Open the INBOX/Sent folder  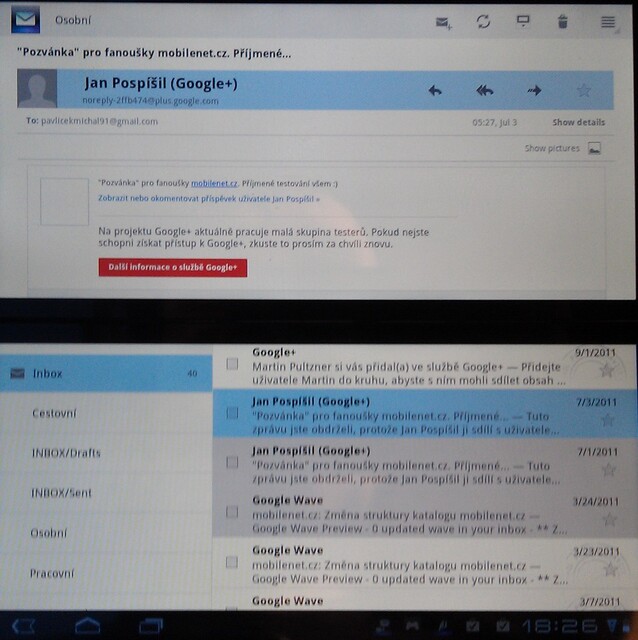tap(106, 493)
